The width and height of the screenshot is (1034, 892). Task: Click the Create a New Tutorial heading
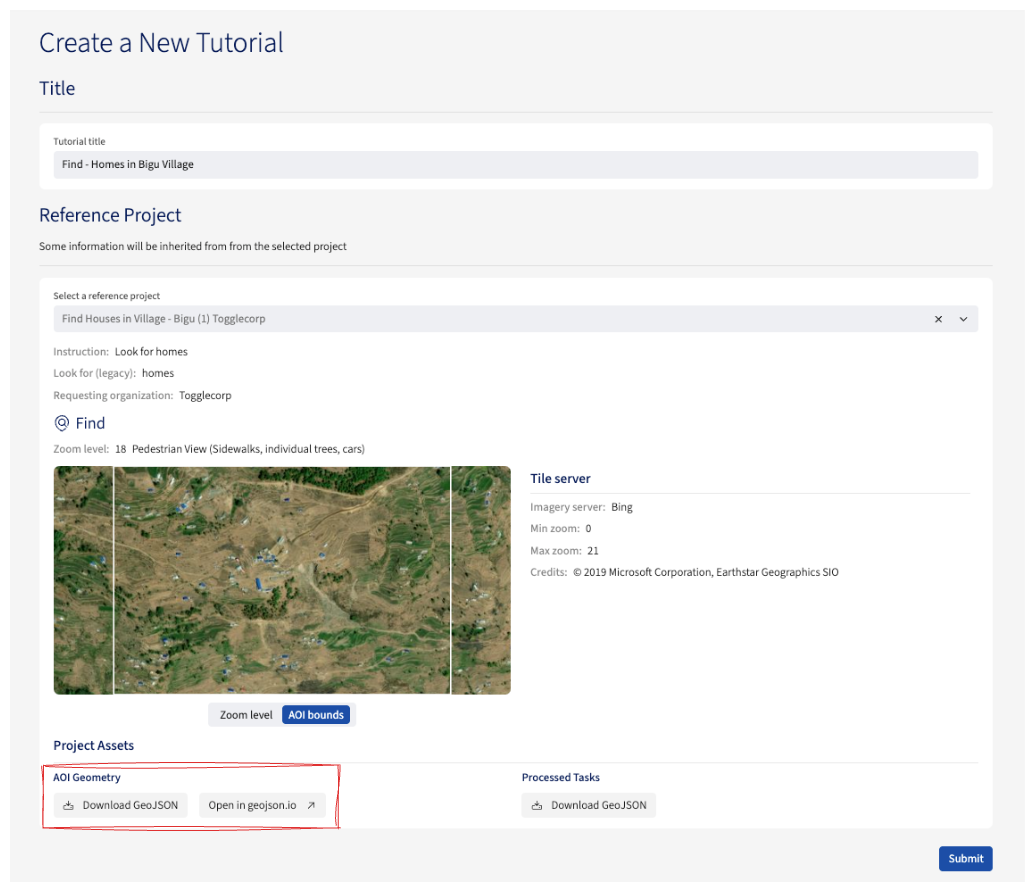click(161, 43)
